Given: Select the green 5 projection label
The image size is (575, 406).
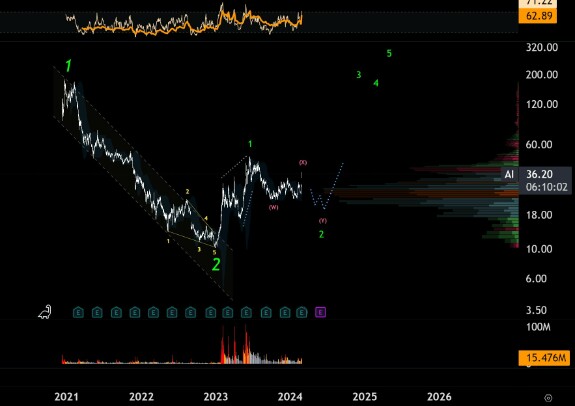Looking at the screenshot, I should (x=389, y=54).
